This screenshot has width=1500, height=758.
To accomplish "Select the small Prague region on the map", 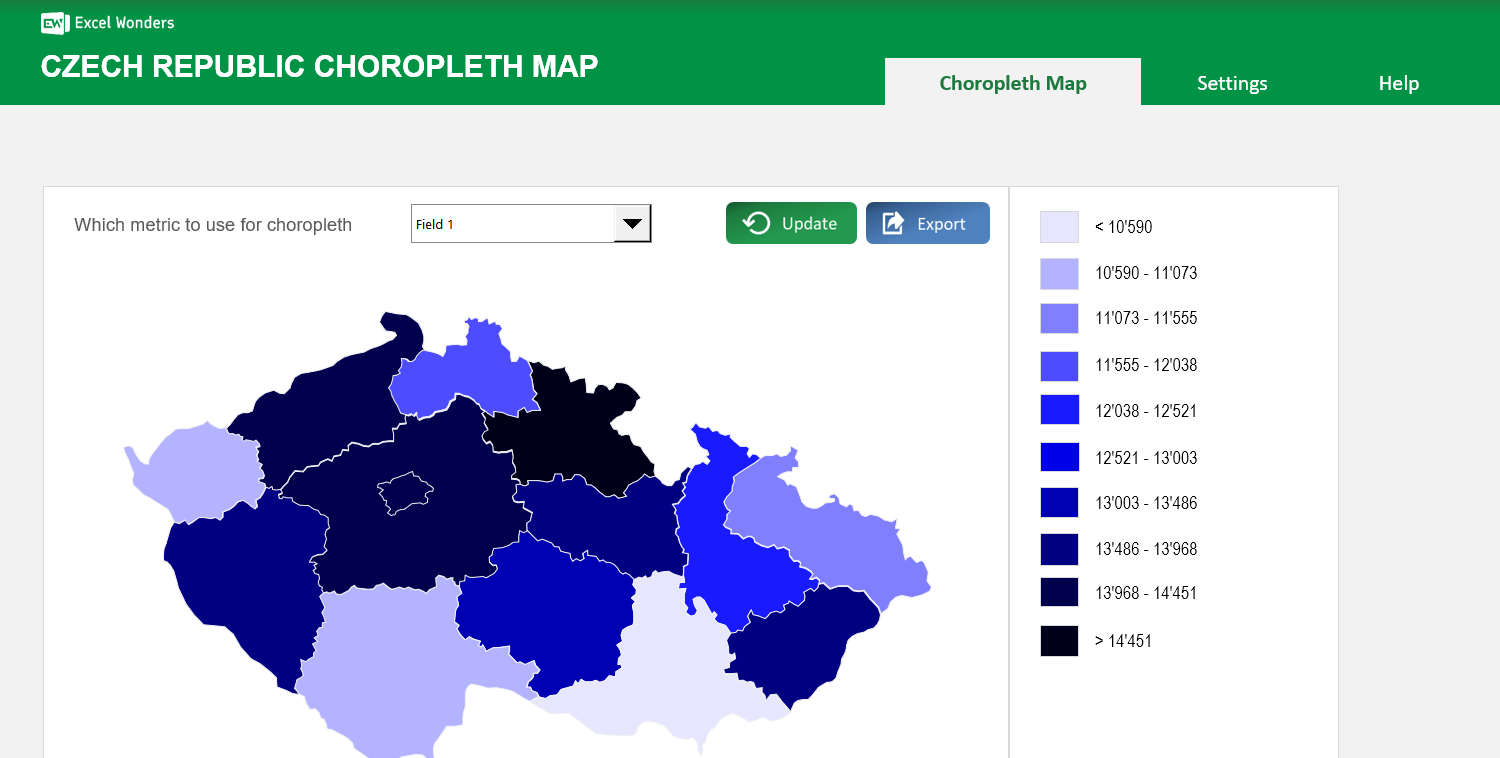I will point(404,492).
